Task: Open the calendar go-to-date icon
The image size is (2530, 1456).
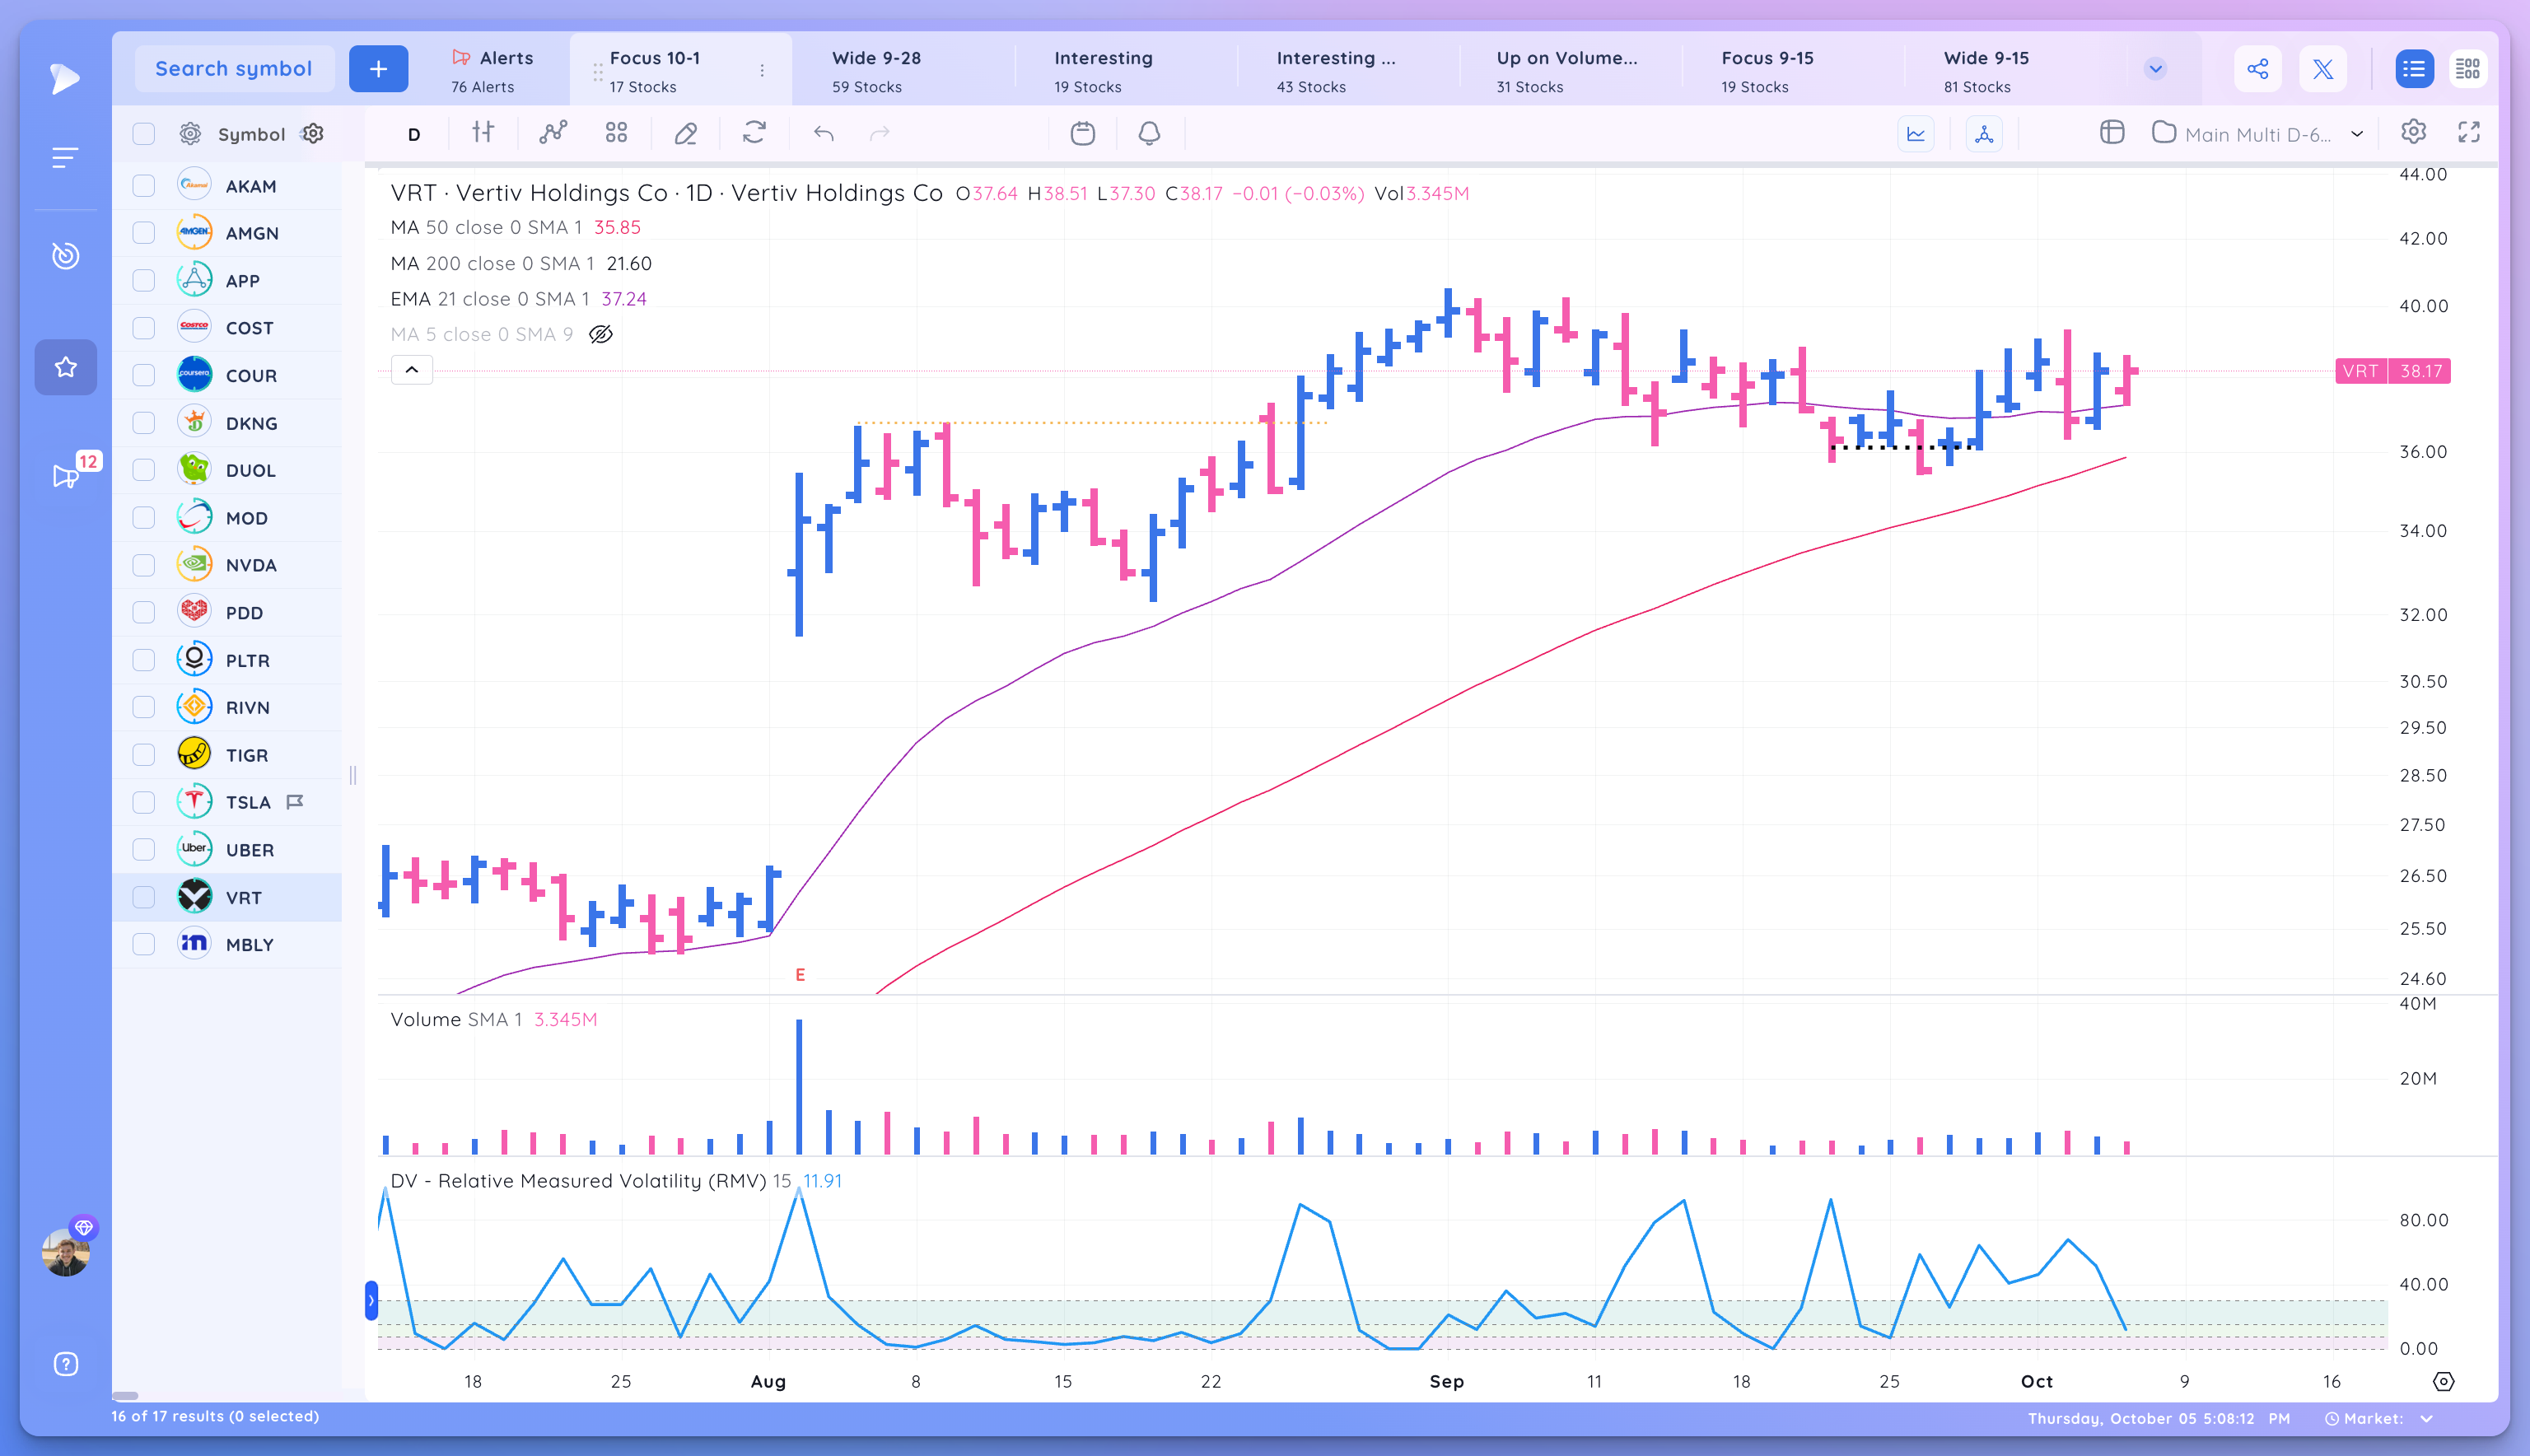Action: [1083, 133]
